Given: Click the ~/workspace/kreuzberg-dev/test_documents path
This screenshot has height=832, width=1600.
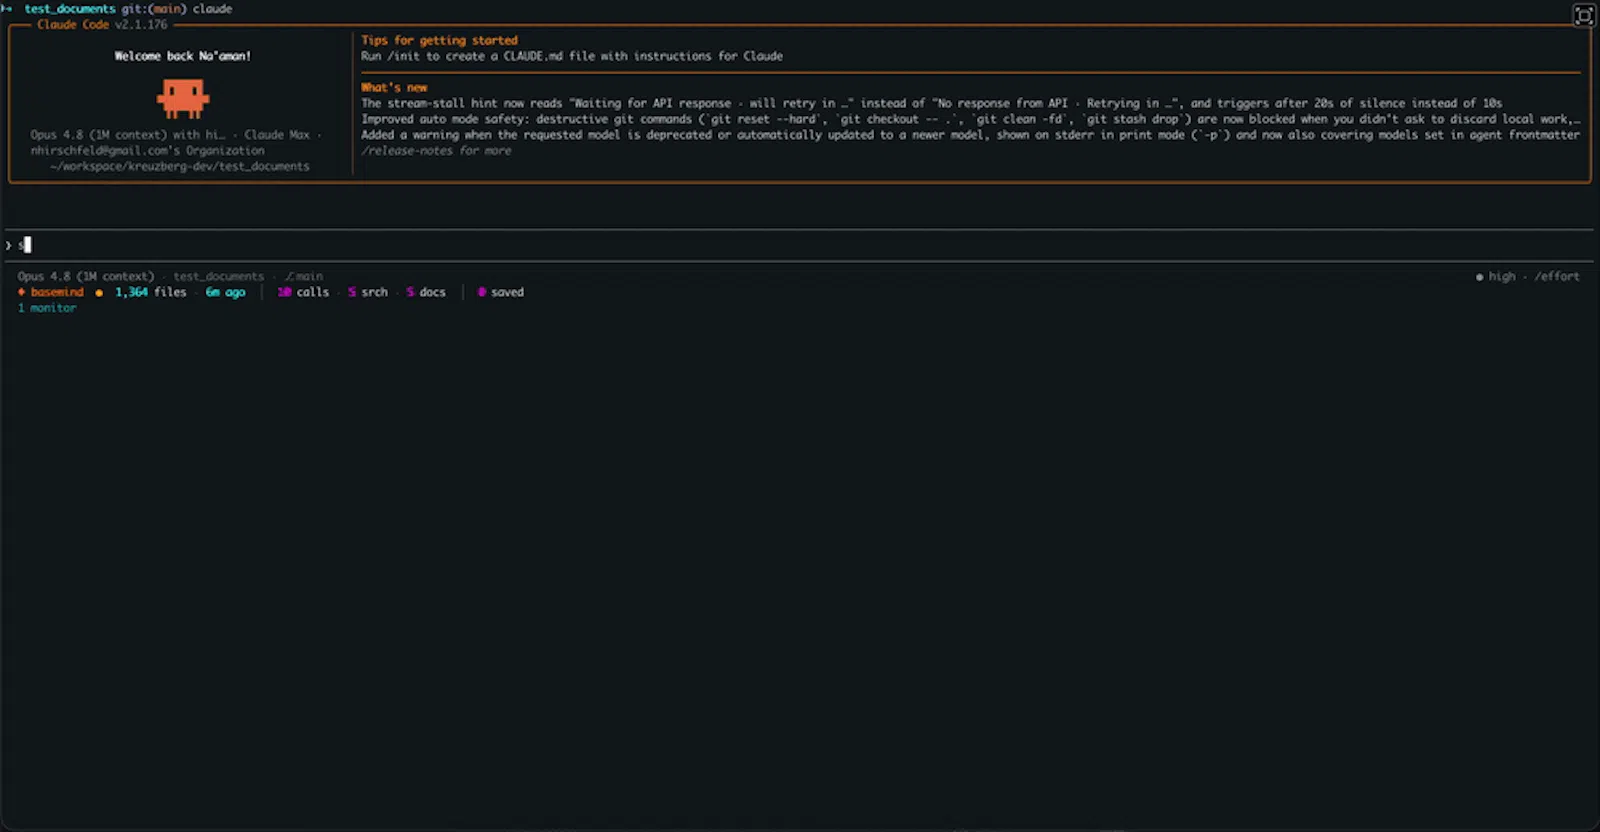Looking at the screenshot, I should (x=180, y=166).
